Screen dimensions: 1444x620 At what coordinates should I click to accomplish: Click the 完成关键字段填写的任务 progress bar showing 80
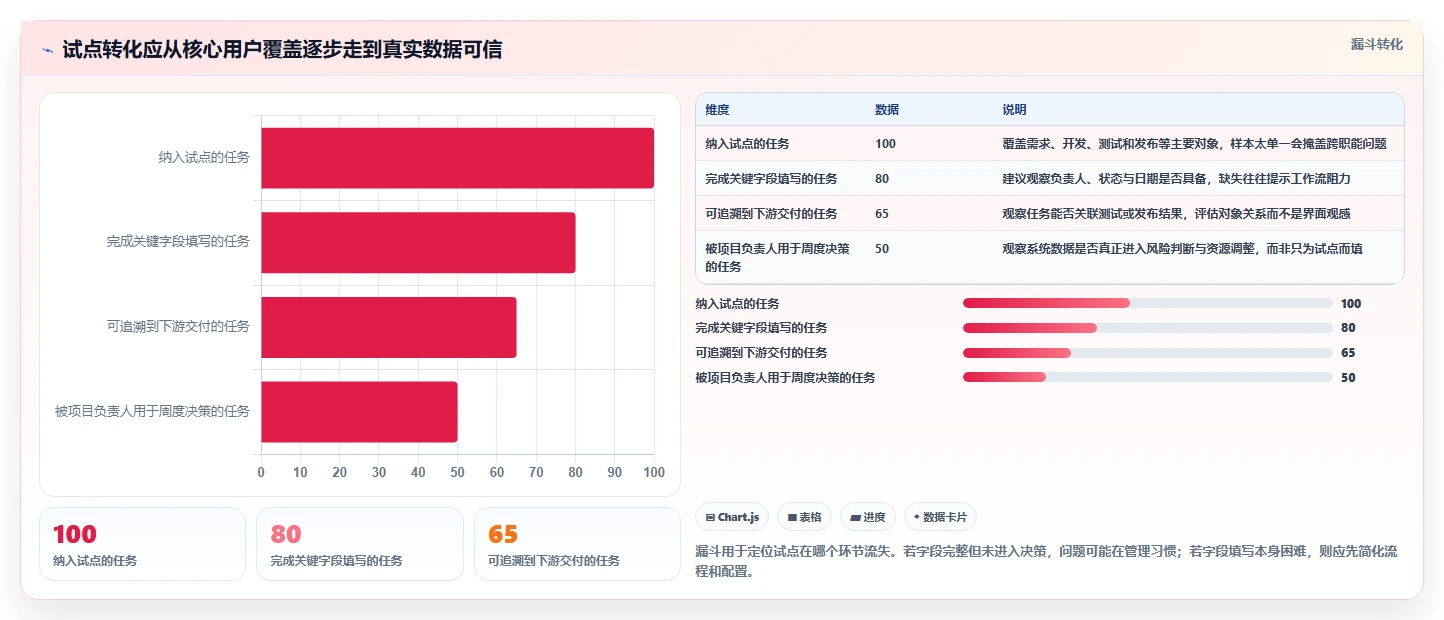(x=1147, y=328)
